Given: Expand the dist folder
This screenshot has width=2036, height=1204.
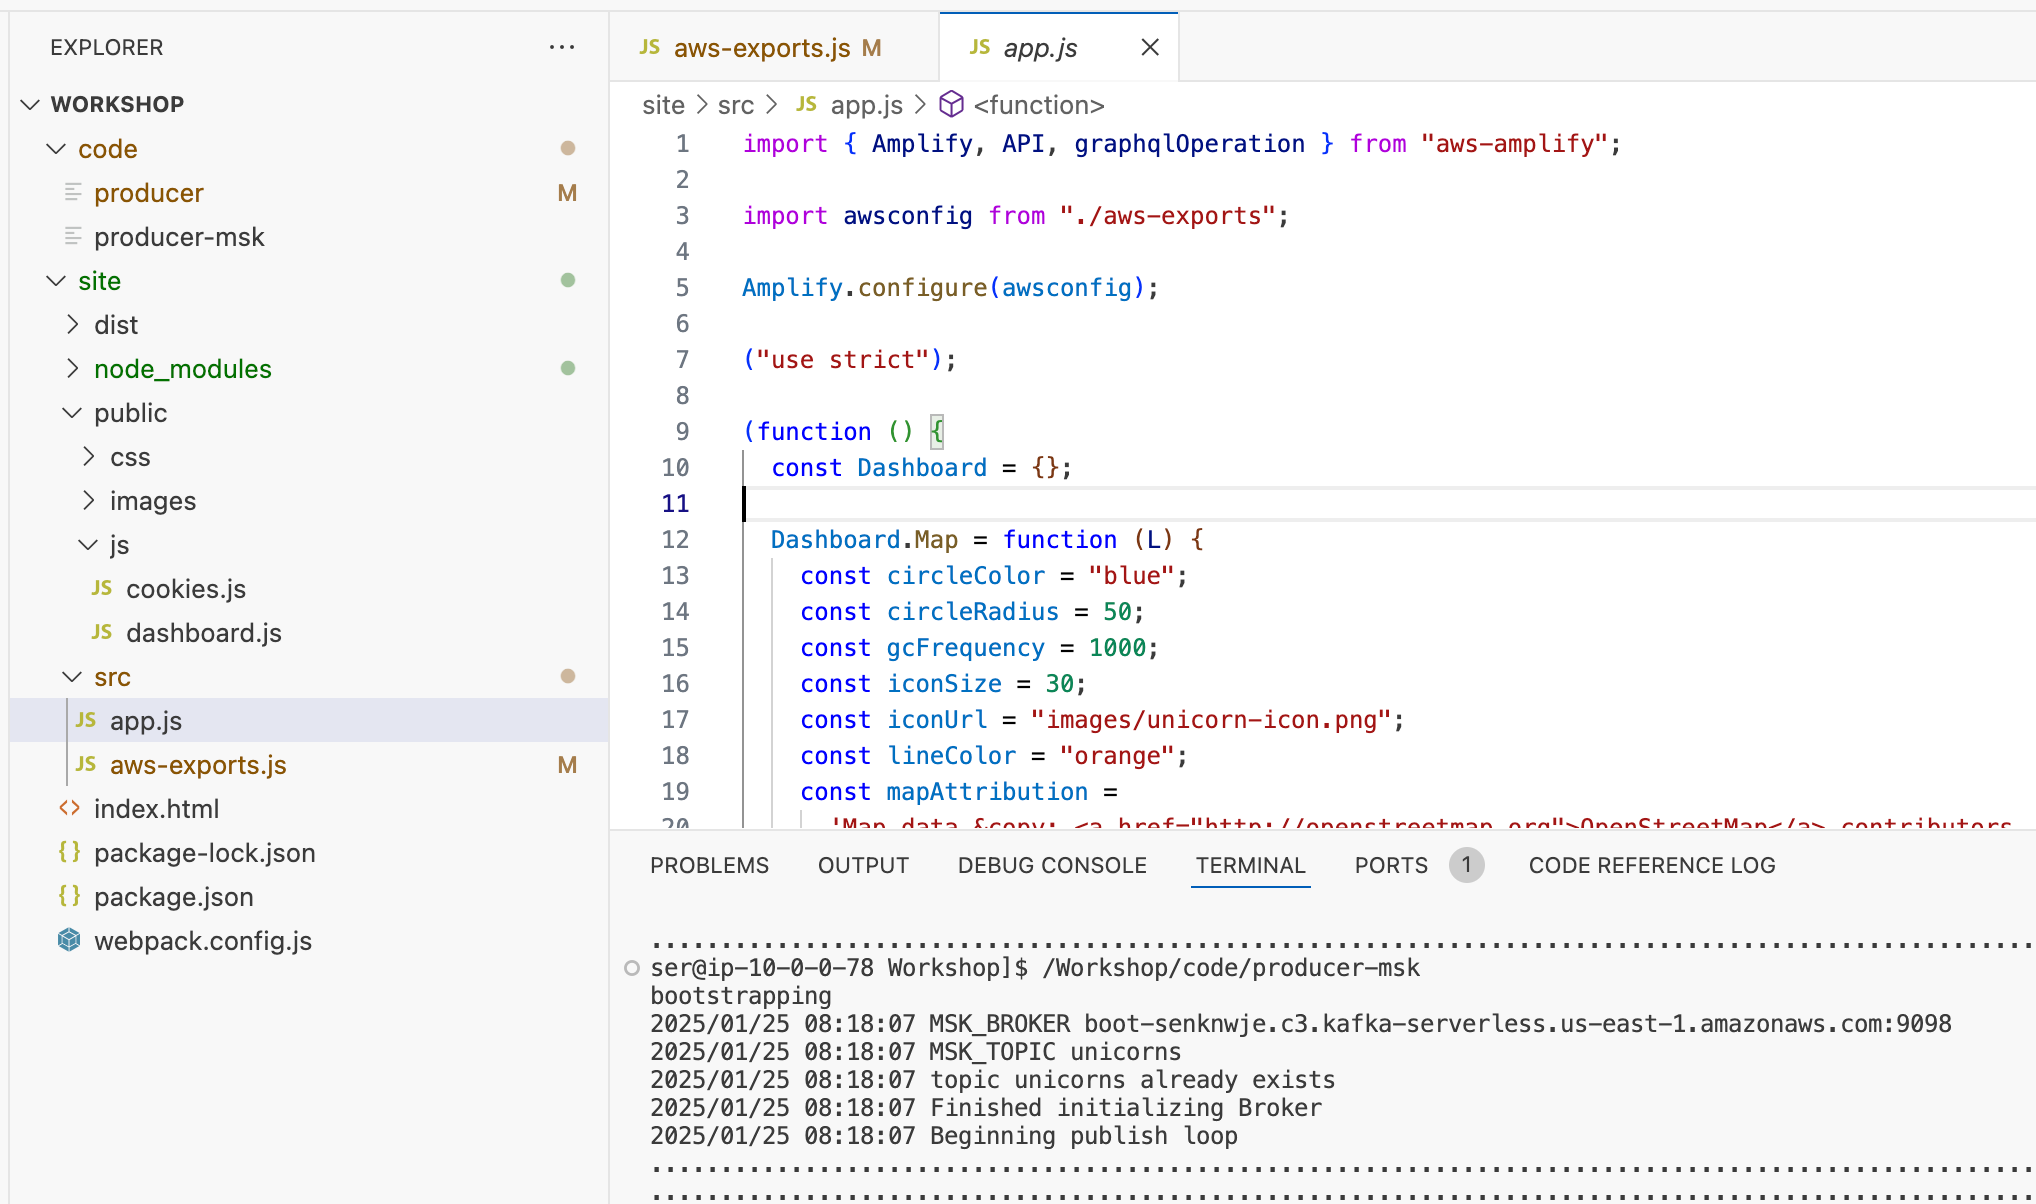Looking at the screenshot, I should [x=72, y=324].
